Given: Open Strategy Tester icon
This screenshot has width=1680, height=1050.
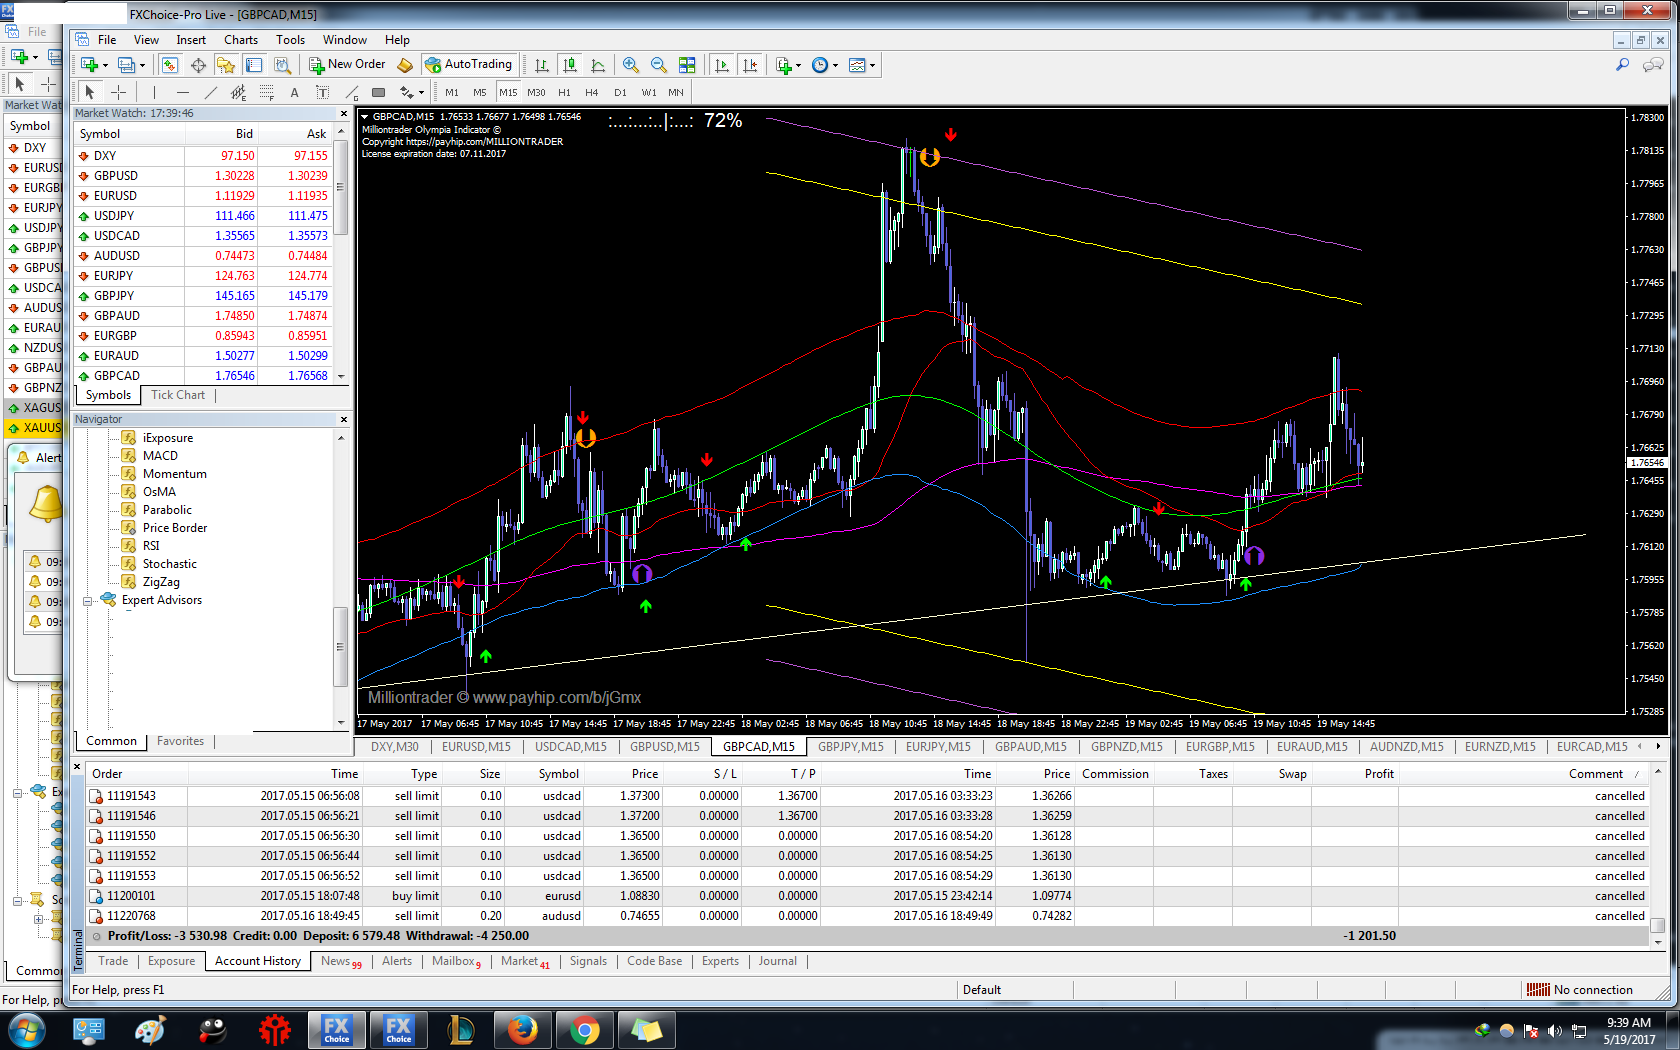Looking at the screenshot, I should [282, 65].
